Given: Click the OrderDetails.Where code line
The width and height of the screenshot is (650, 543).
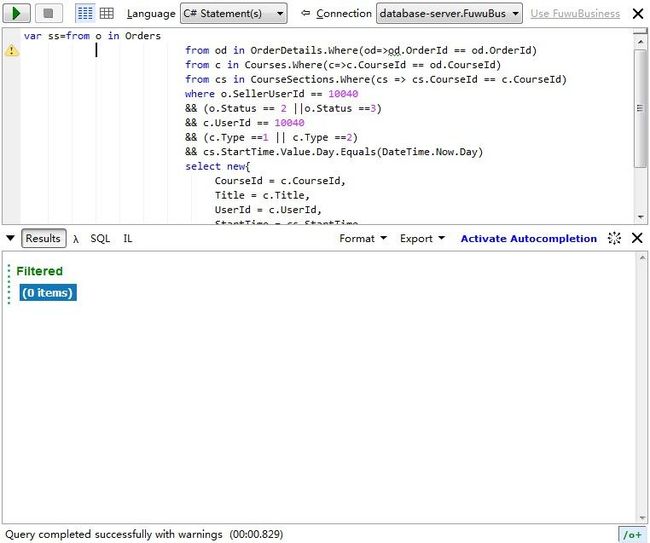Looking at the screenshot, I should tap(361, 51).
